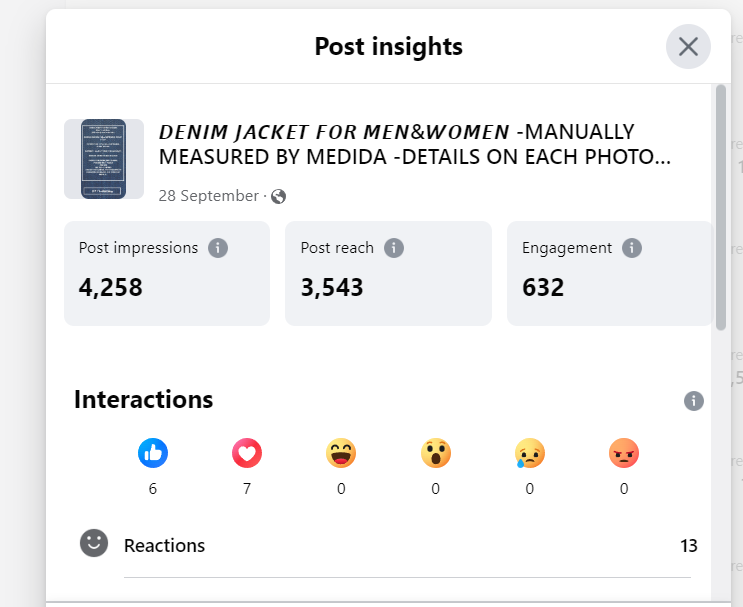Click the Haha laughing reaction icon

click(x=341, y=454)
